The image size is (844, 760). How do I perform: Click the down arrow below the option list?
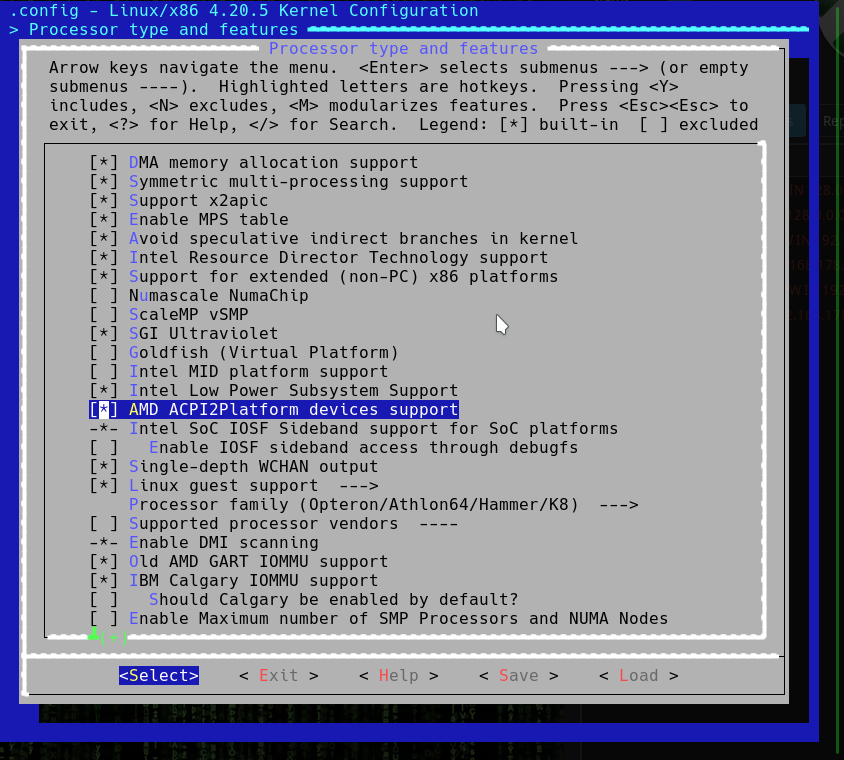[x=93, y=634]
